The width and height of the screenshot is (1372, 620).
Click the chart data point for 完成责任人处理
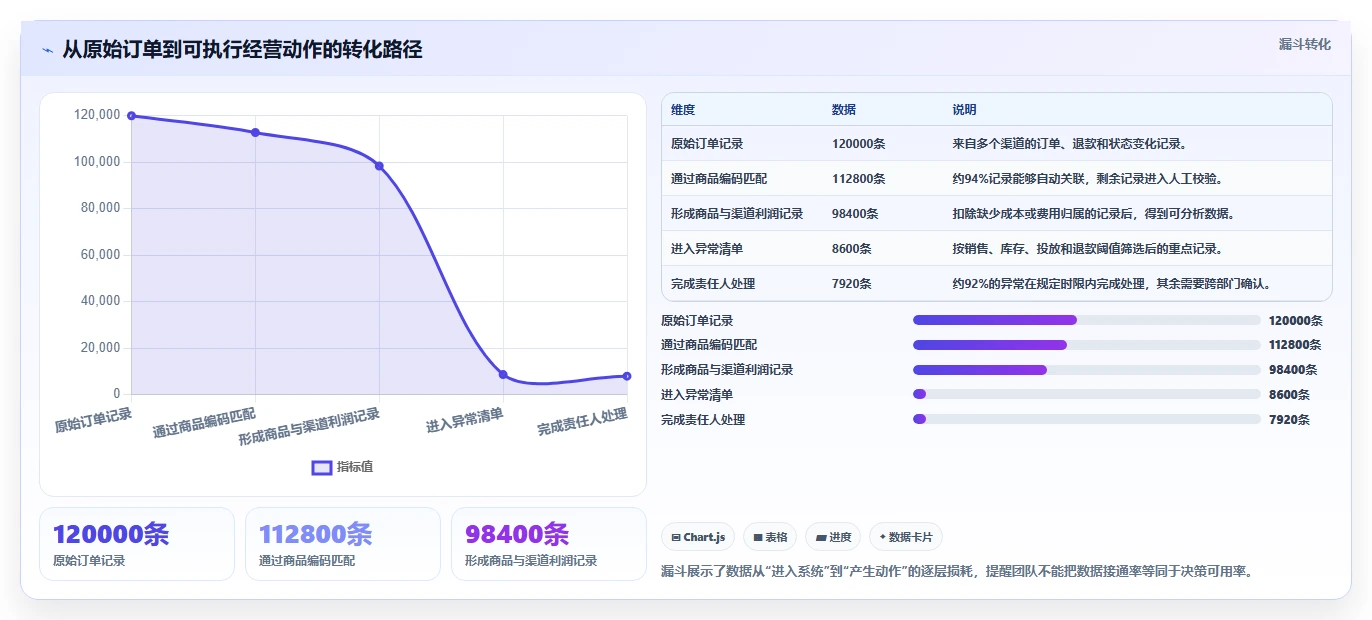627,376
